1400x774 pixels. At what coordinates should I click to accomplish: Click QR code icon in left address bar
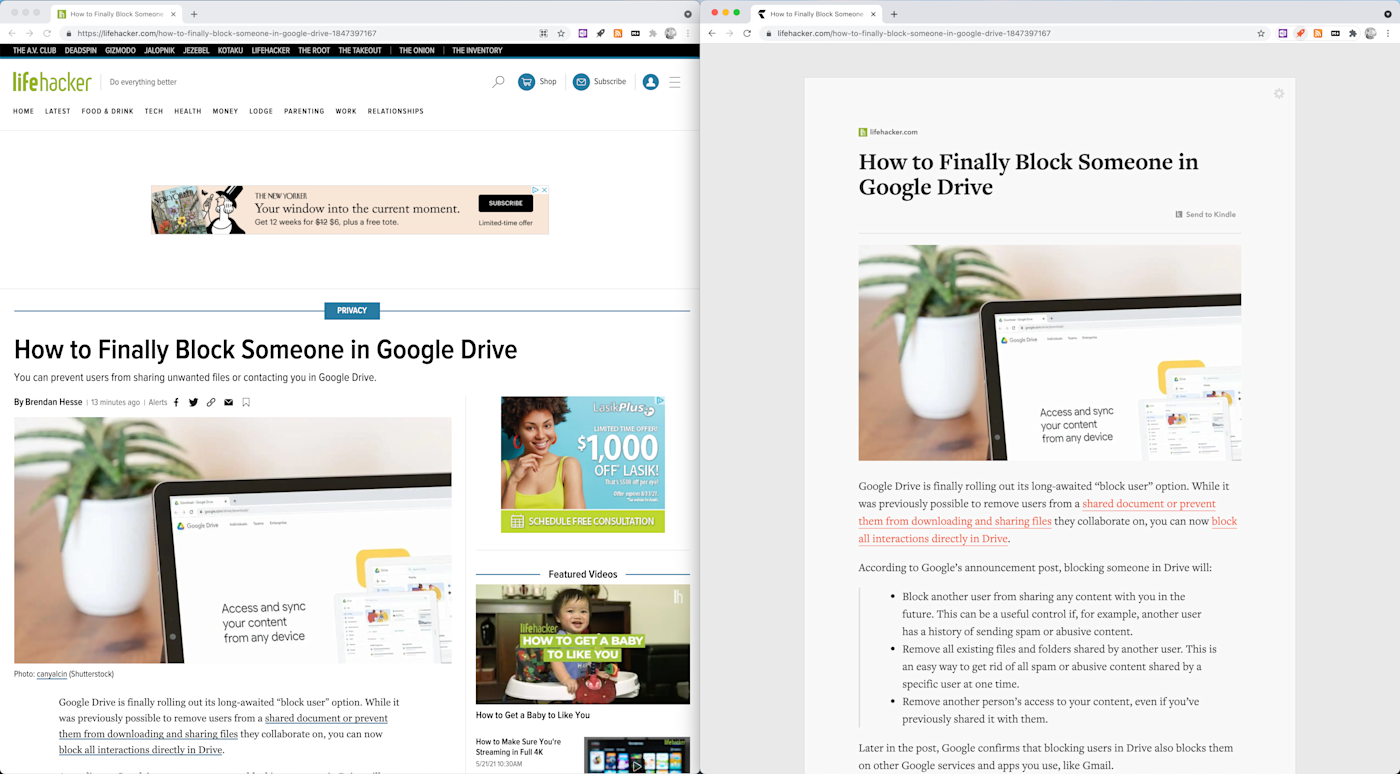[543, 33]
